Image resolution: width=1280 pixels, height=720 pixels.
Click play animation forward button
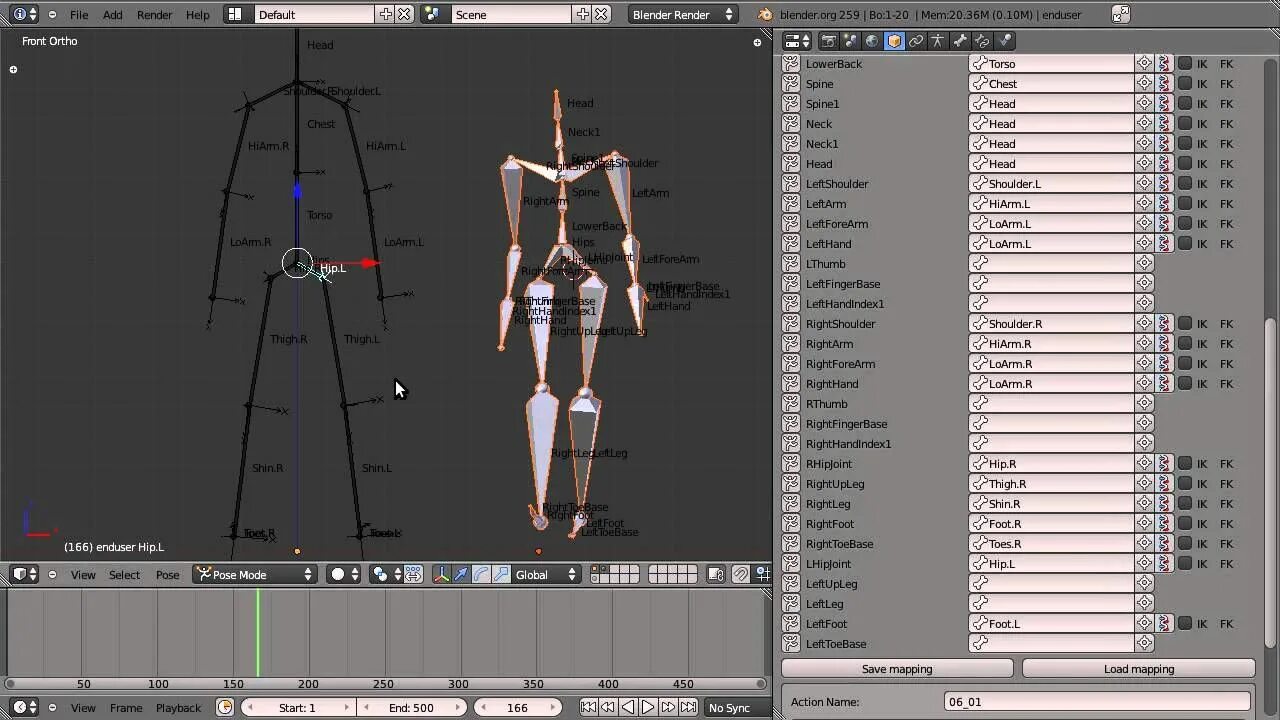point(648,707)
